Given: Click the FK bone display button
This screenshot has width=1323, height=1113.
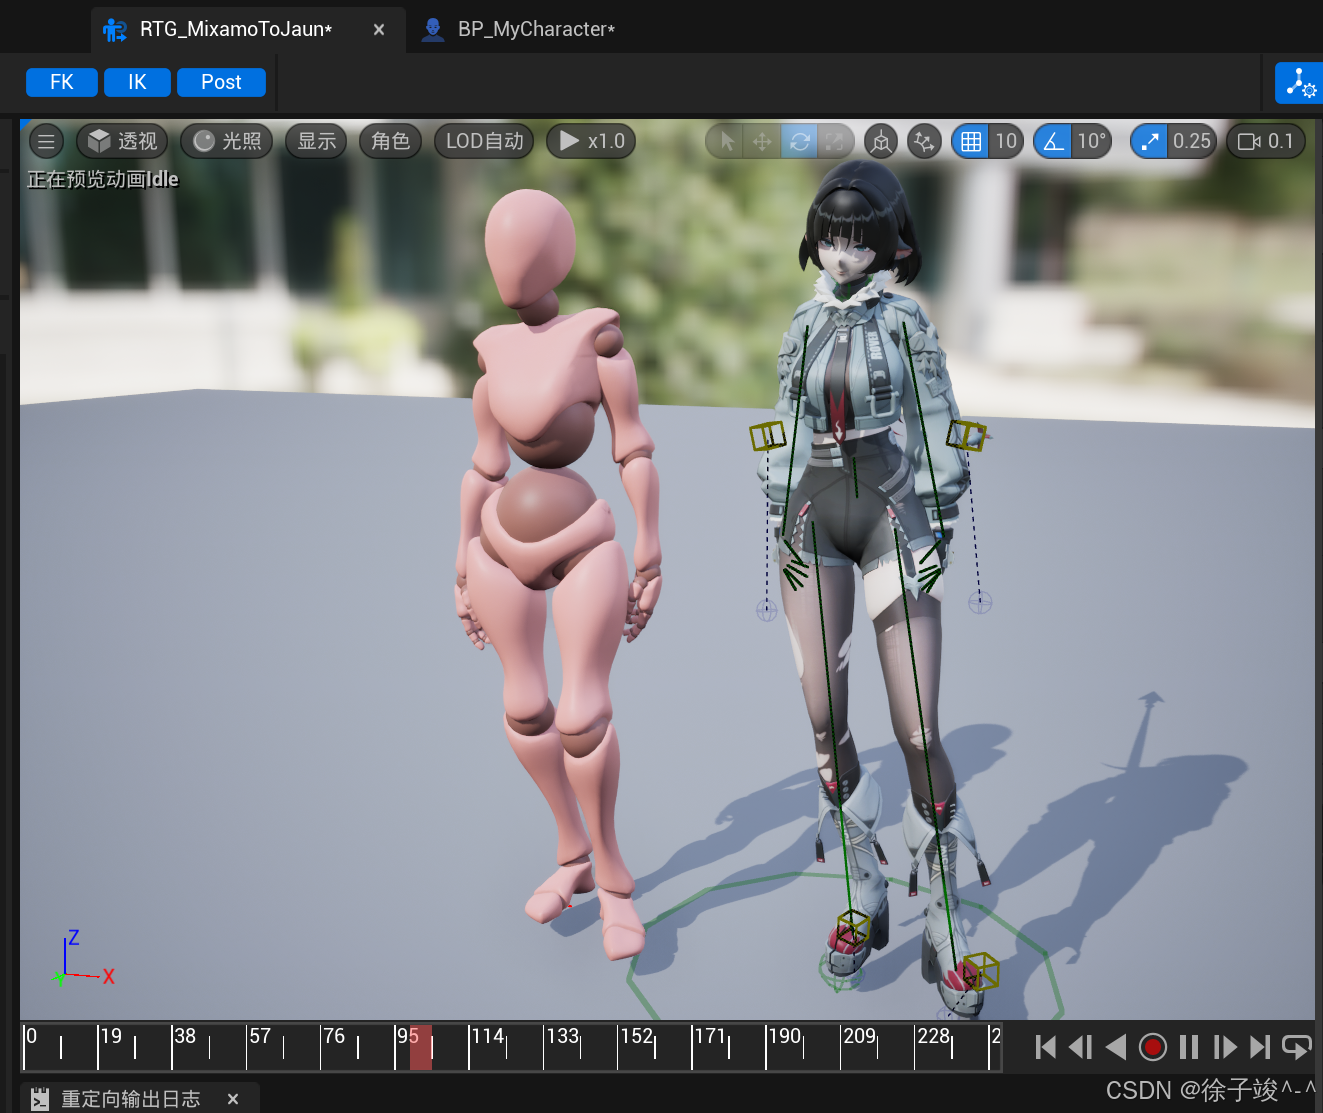Looking at the screenshot, I should (x=62, y=82).
